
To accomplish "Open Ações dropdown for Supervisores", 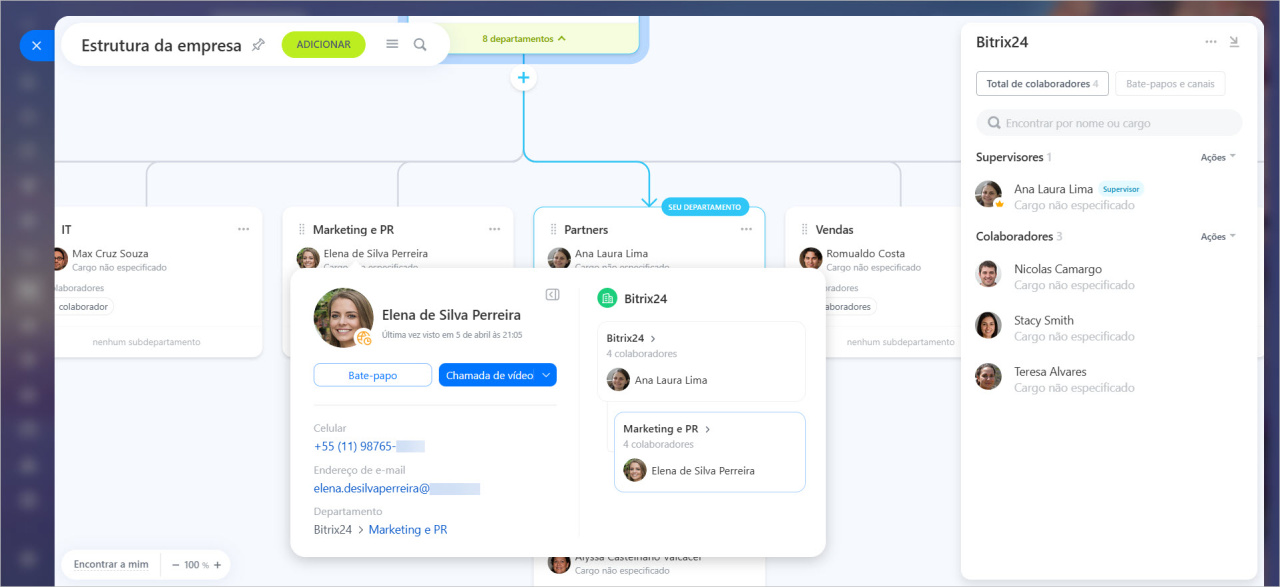I will coord(1218,157).
